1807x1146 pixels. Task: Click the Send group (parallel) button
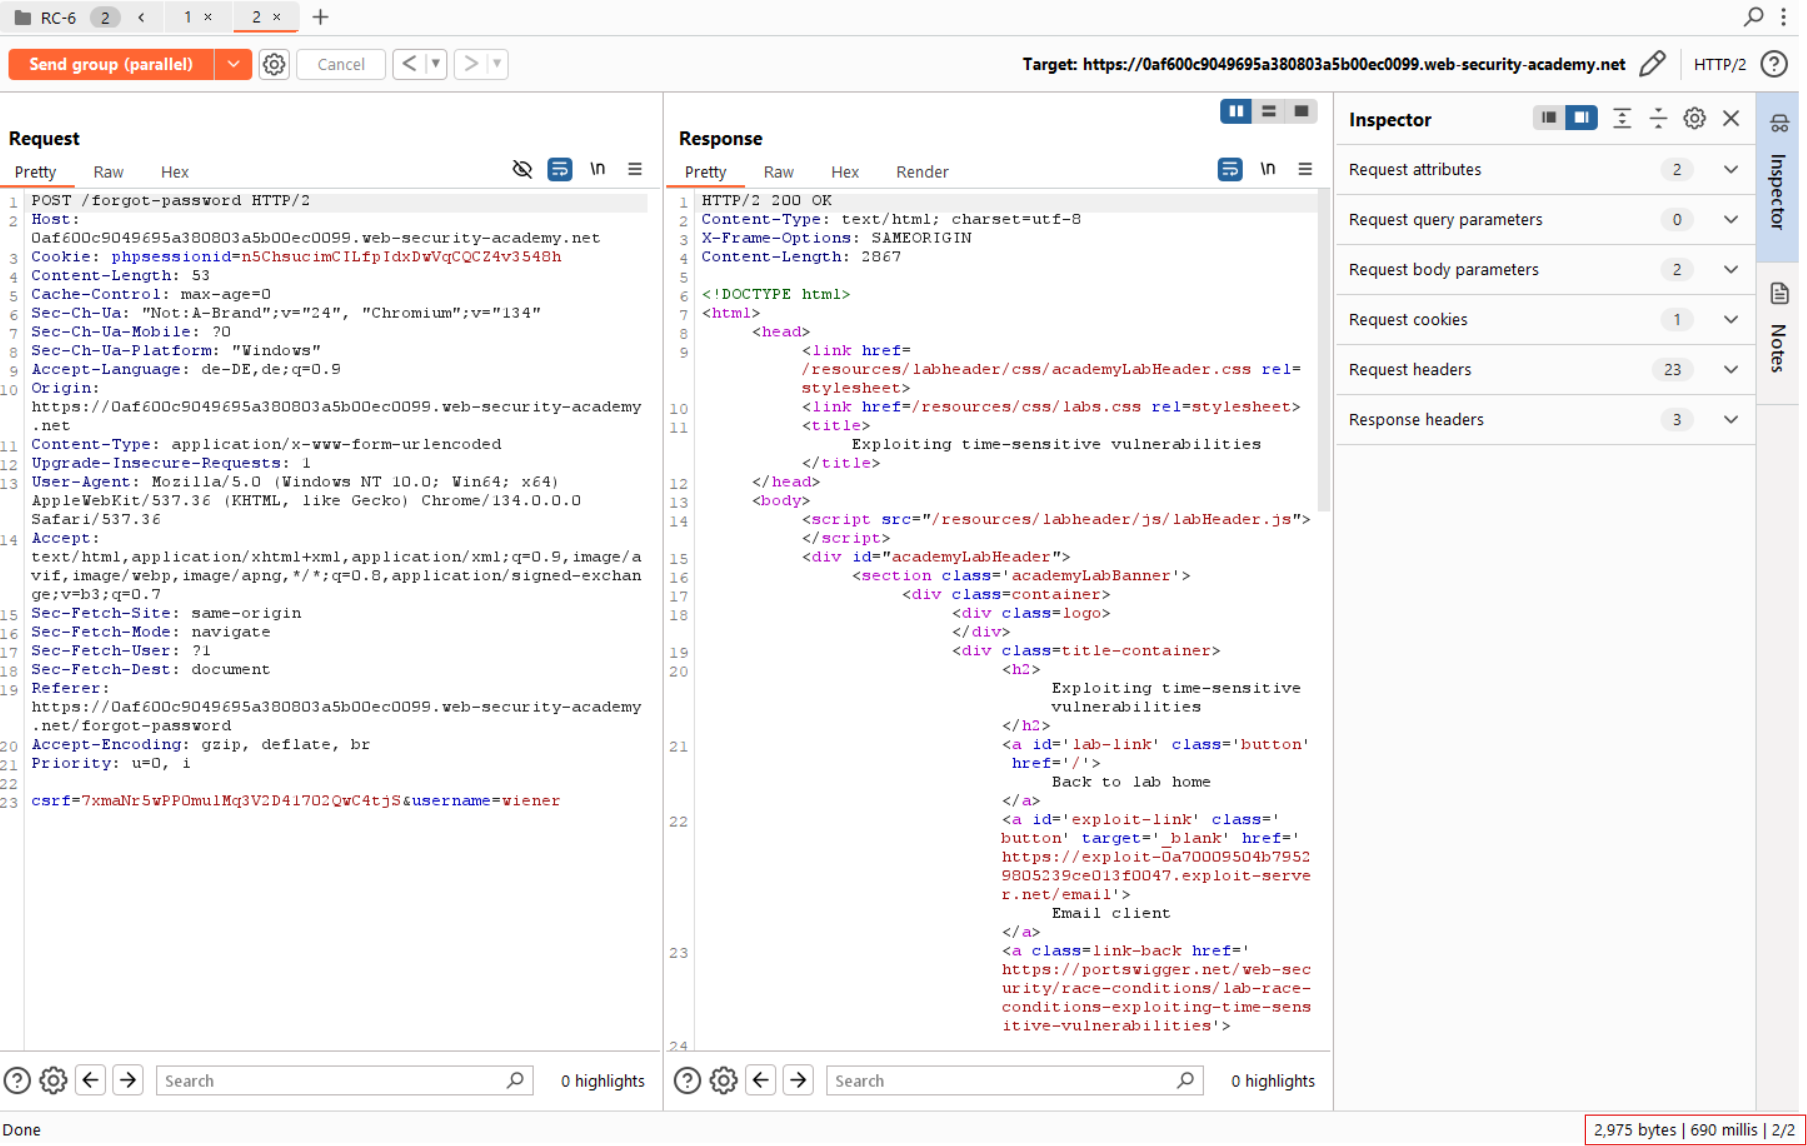[x=111, y=64]
